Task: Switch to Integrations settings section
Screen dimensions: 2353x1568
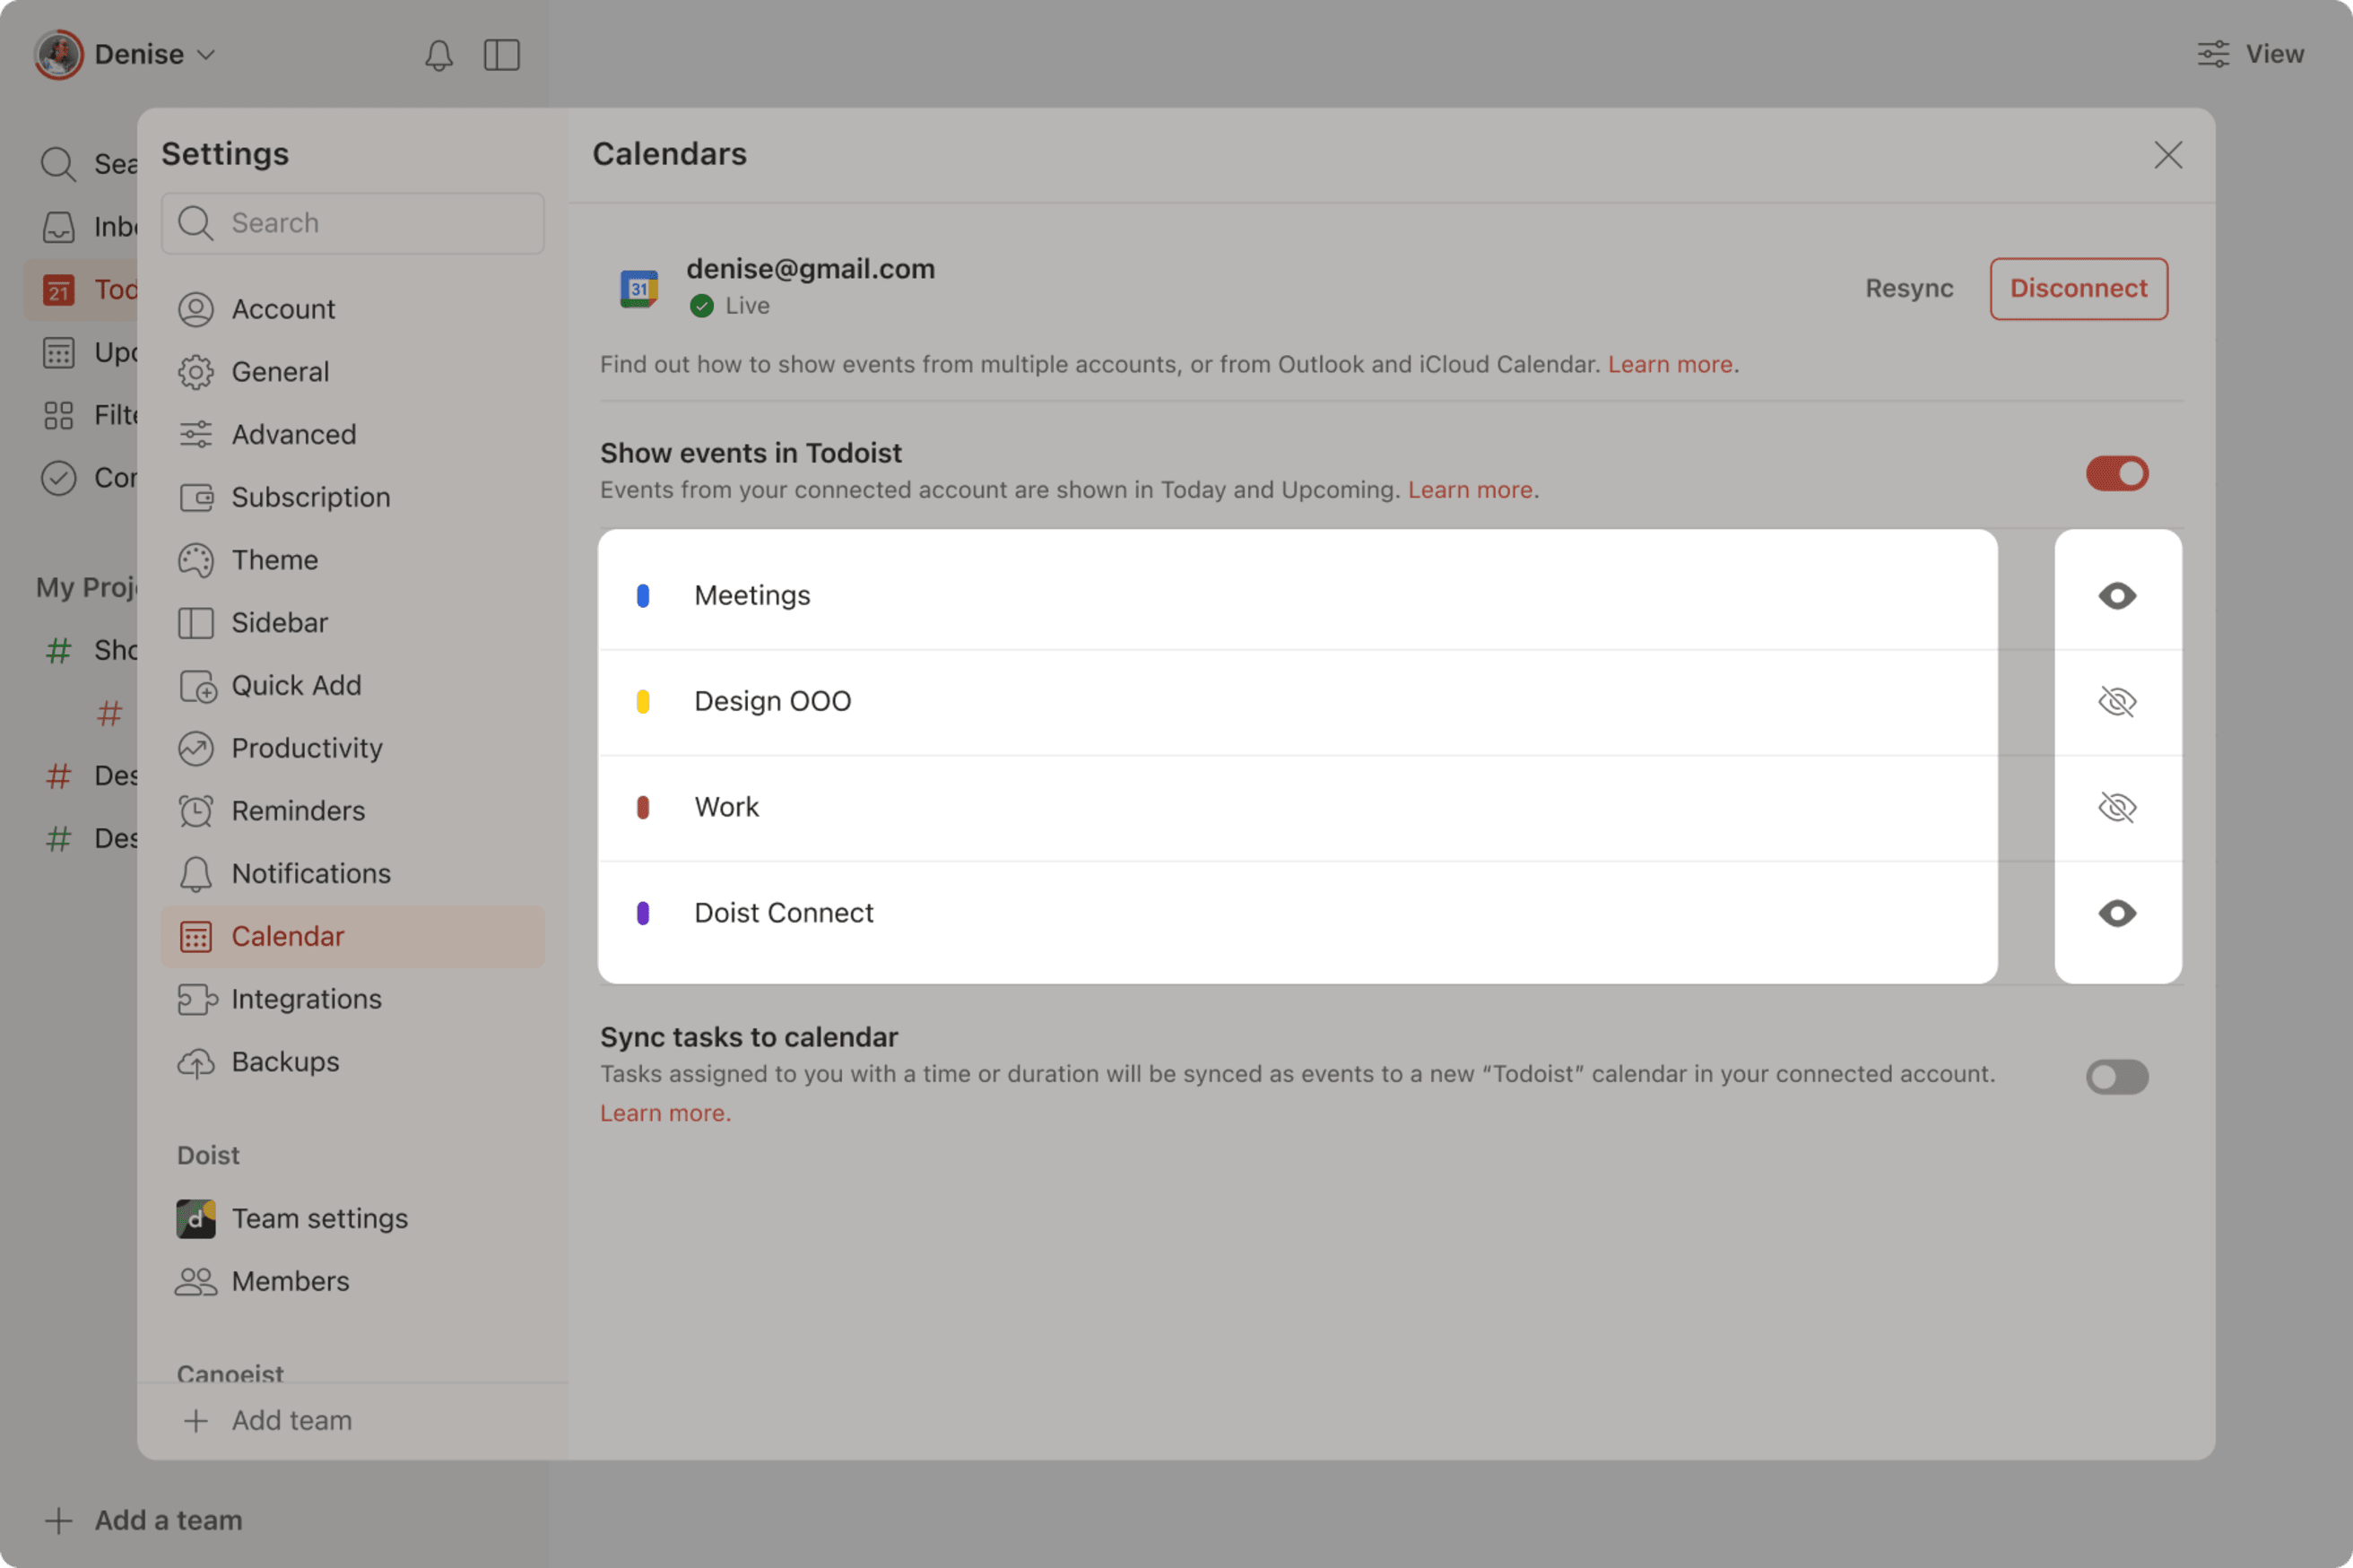Action: click(305, 999)
